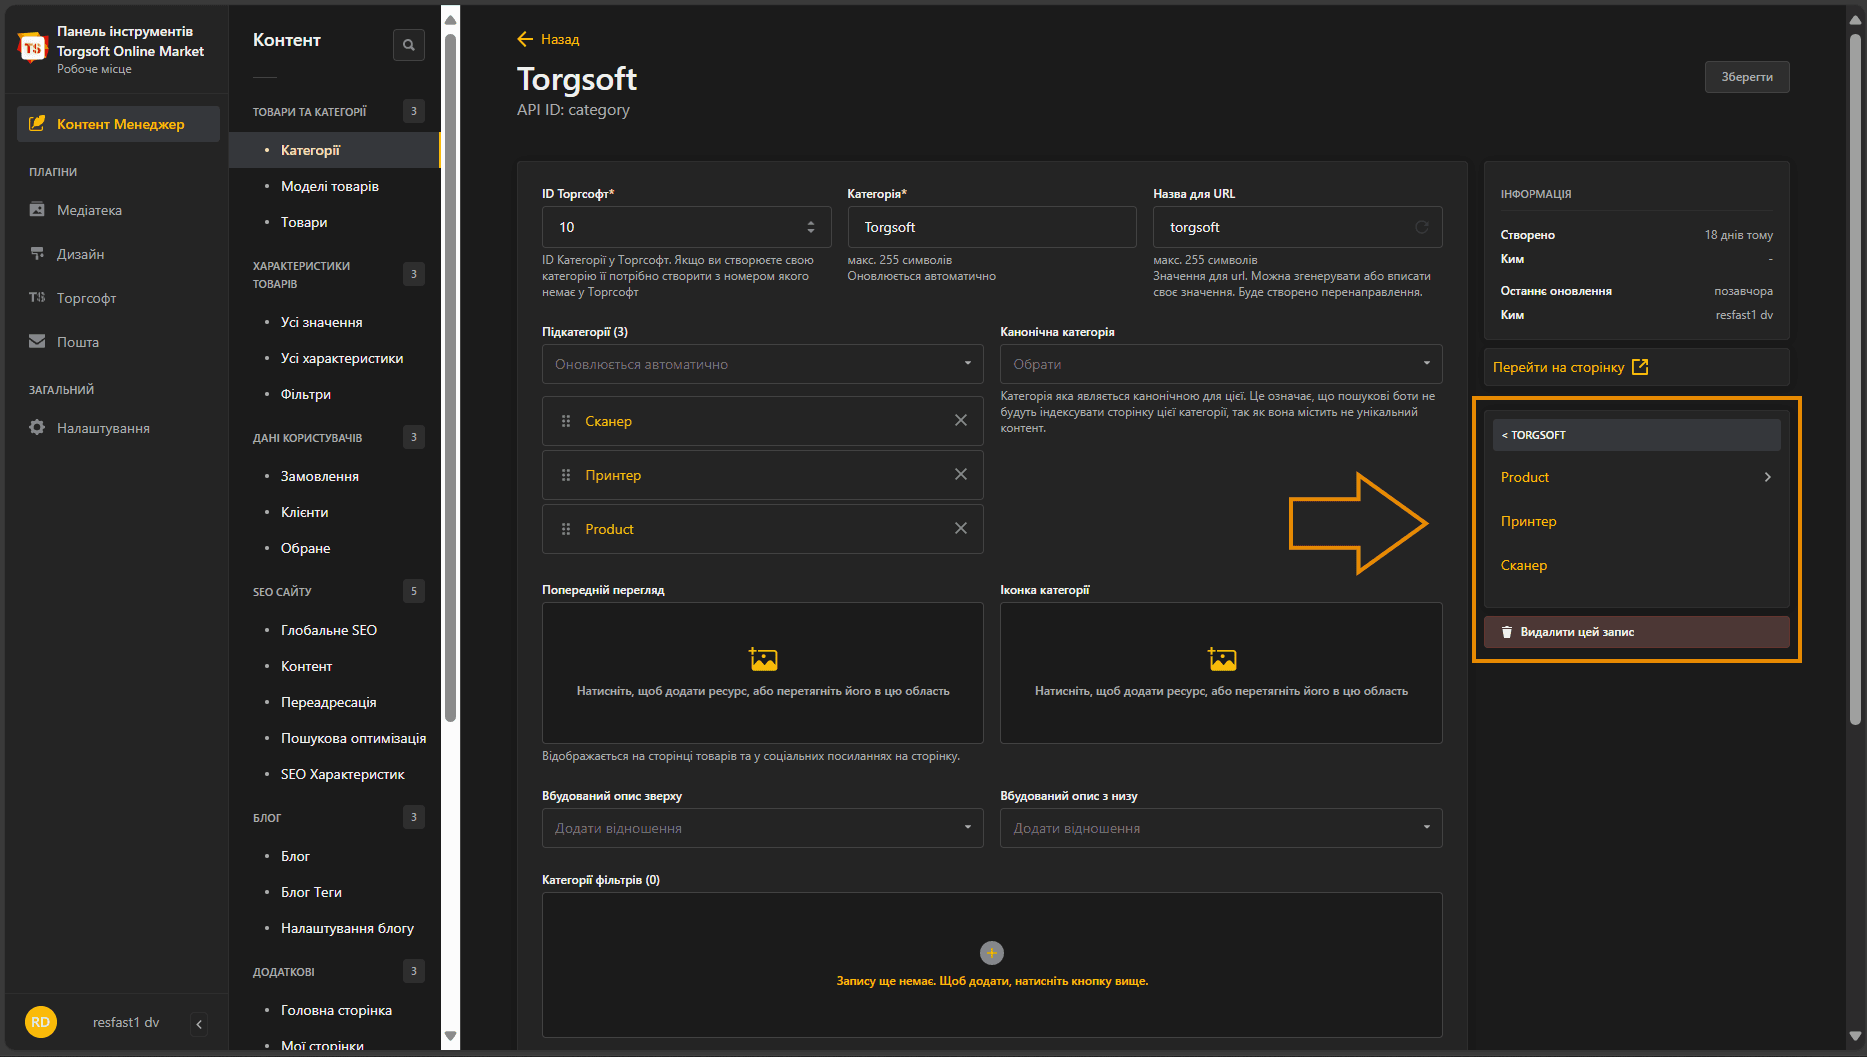Open the Канонічна категорія dropdown
The width and height of the screenshot is (1867, 1057).
(x=1221, y=364)
